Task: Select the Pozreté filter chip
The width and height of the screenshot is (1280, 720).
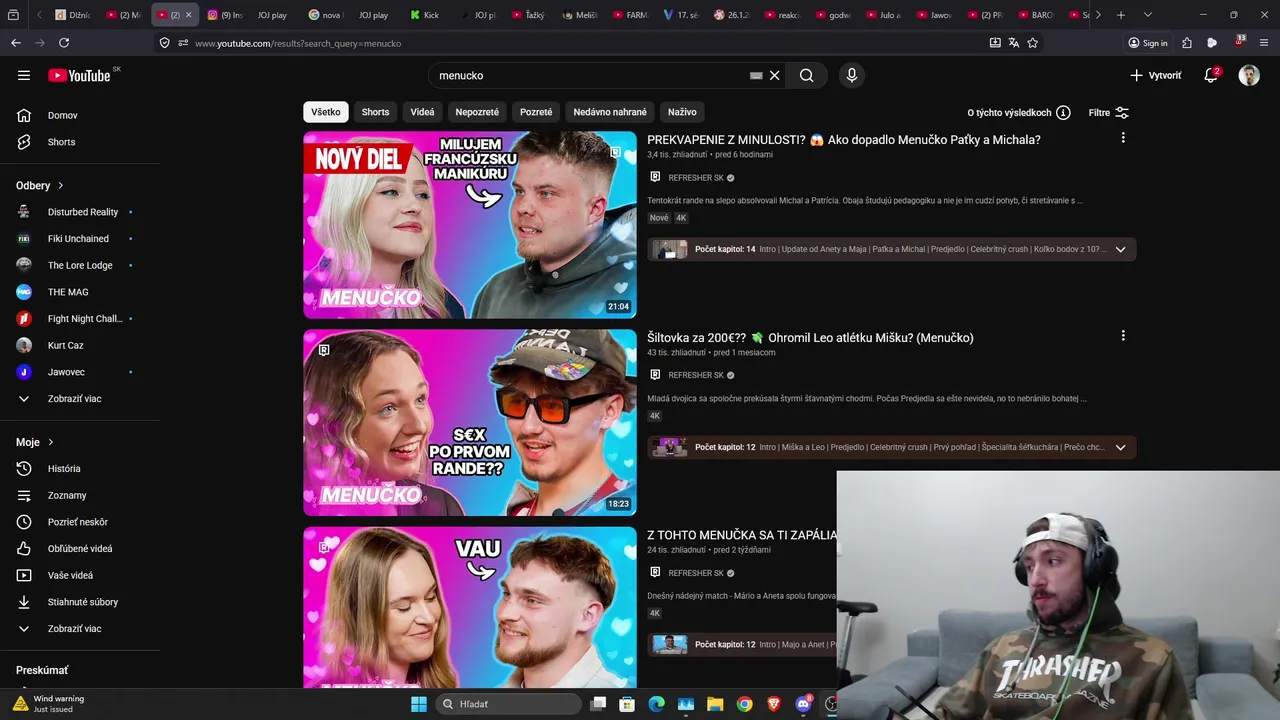Action: click(536, 112)
